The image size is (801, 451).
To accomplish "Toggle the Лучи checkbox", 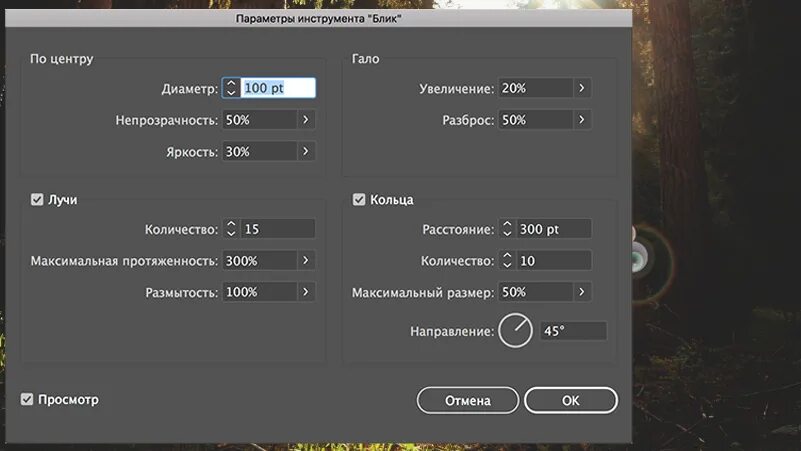I will click(37, 199).
